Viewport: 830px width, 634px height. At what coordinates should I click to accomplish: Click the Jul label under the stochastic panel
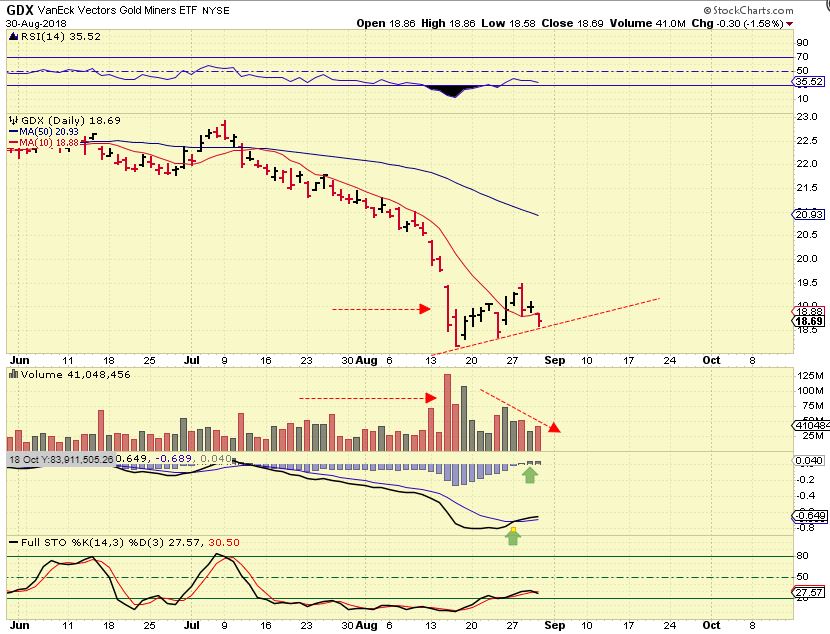(192, 625)
